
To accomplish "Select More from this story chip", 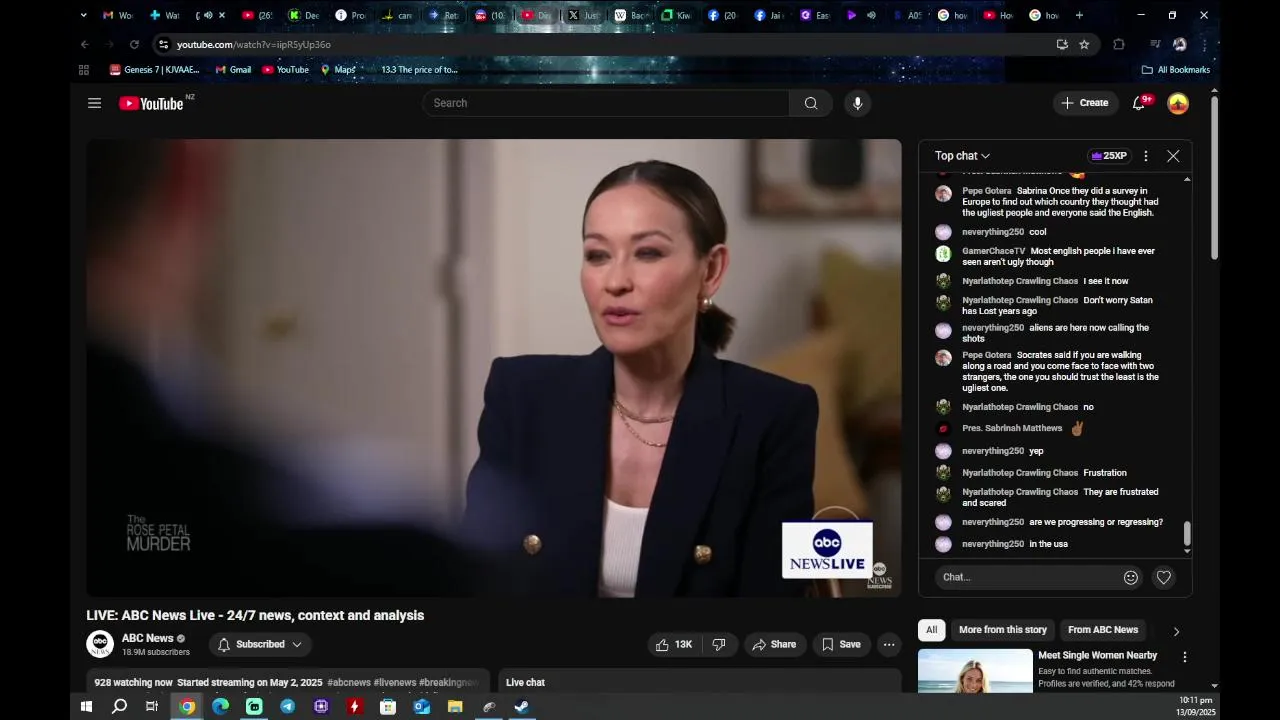I will [x=1003, y=630].
